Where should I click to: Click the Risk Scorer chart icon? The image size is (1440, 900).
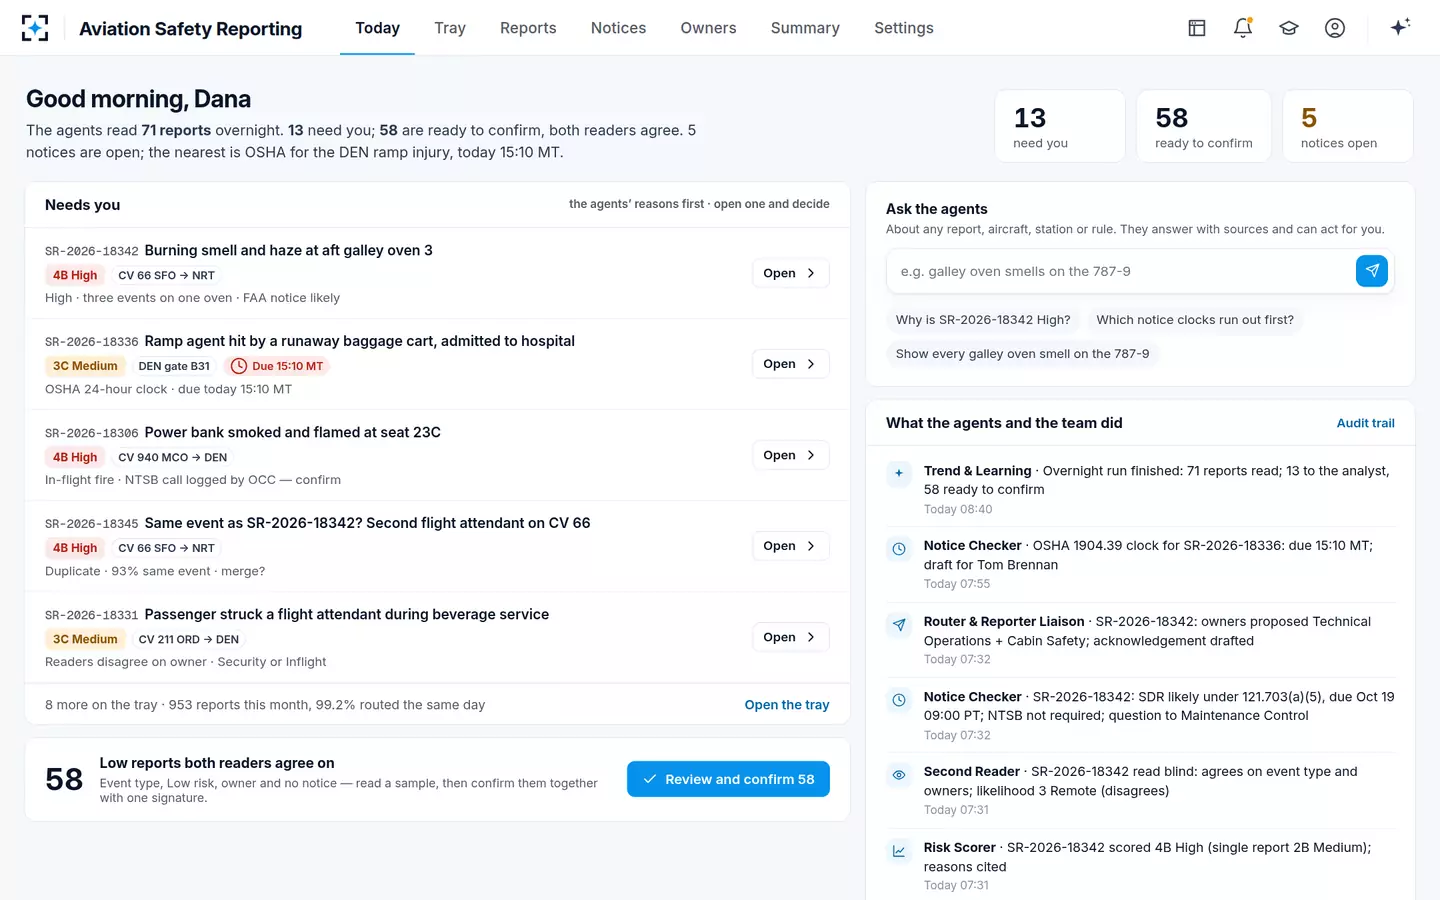899,851
